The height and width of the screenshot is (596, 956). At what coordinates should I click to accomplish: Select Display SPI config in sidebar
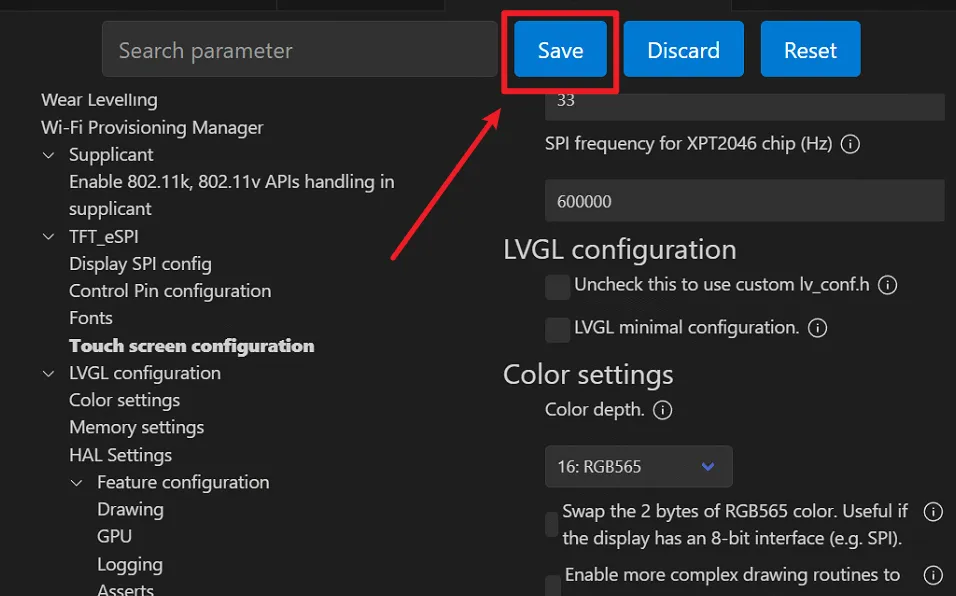pos(140,264)
